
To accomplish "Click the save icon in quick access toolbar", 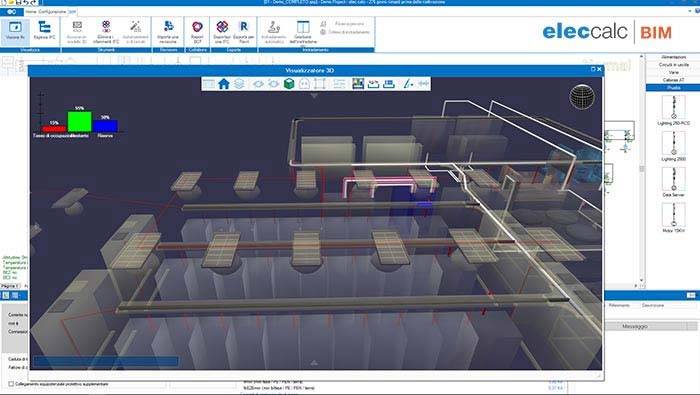I will [x=18, y=2].
